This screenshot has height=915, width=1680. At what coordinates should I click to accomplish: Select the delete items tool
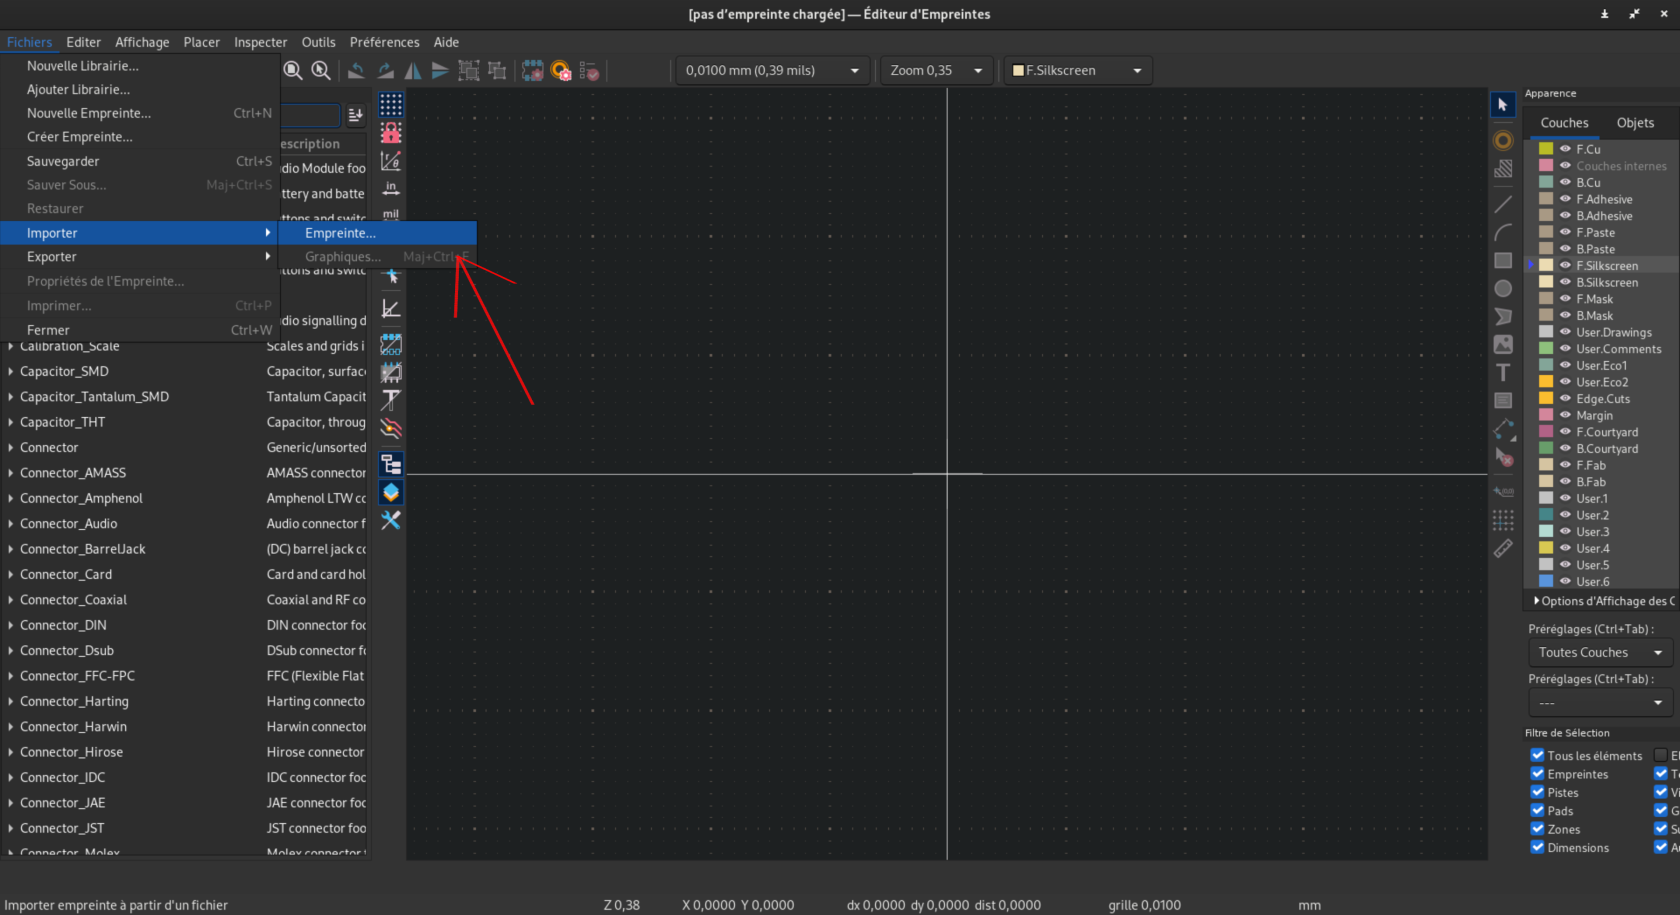coord(1503,456)
